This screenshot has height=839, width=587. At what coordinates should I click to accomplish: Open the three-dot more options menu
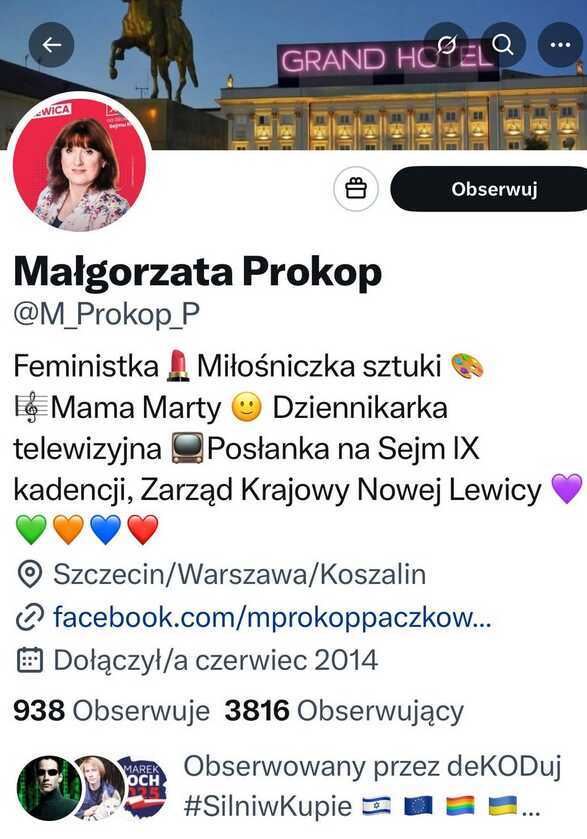click(560, 45)
